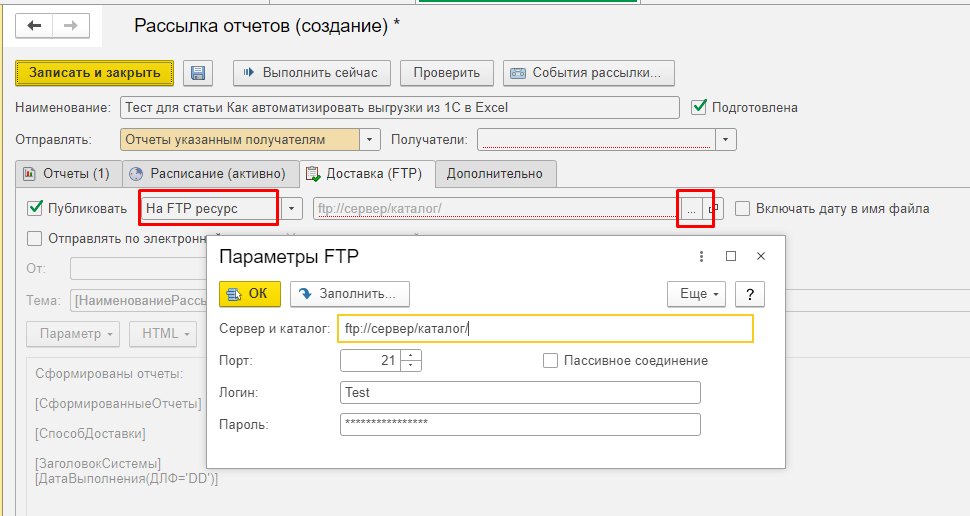
Task: Decrease the port number with down arrow
Action: pyautogui.click(x=411, y=366)
